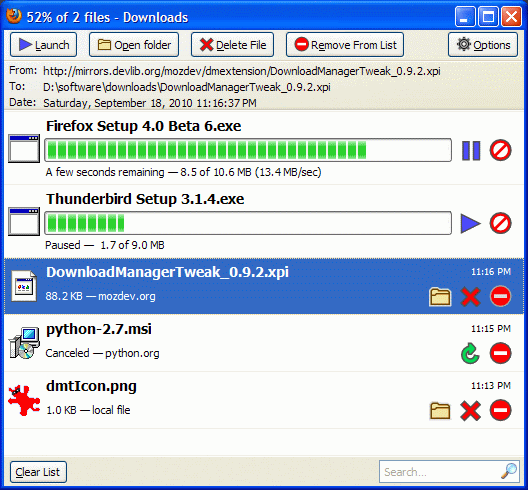Close the Downloads window
528x490 pixels.
tap(512, 16)
